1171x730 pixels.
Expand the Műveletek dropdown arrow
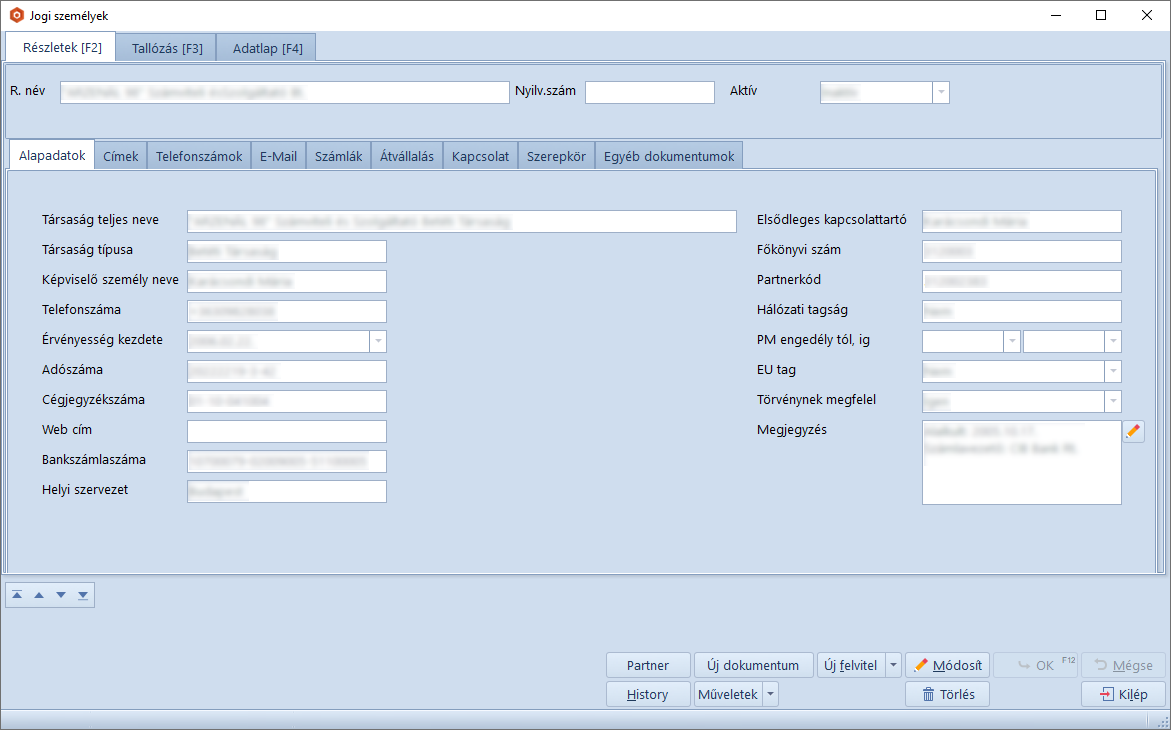point(770,694)
